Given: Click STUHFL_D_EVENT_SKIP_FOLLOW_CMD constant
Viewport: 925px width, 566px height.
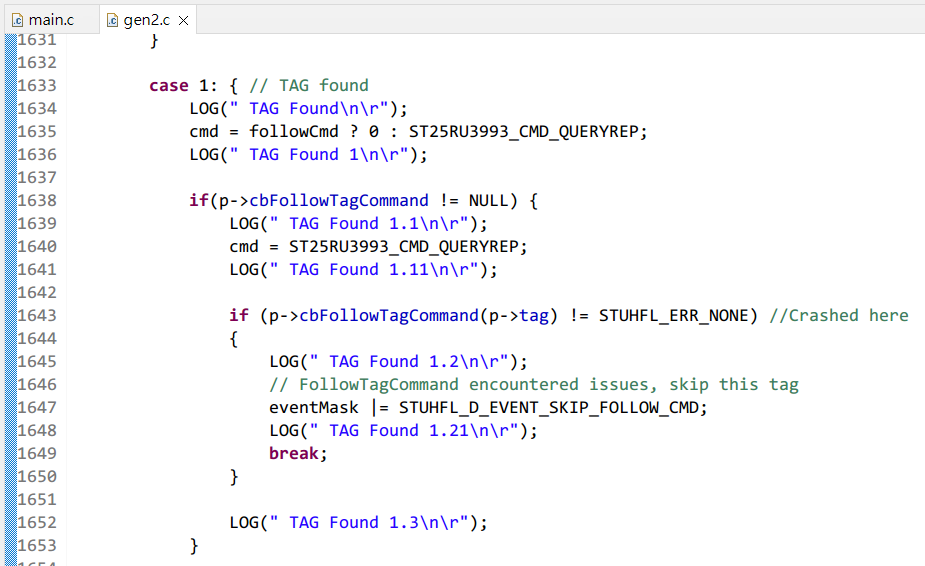Looking at the screenshot, I should pyautogui.click(x=549, y=408).
